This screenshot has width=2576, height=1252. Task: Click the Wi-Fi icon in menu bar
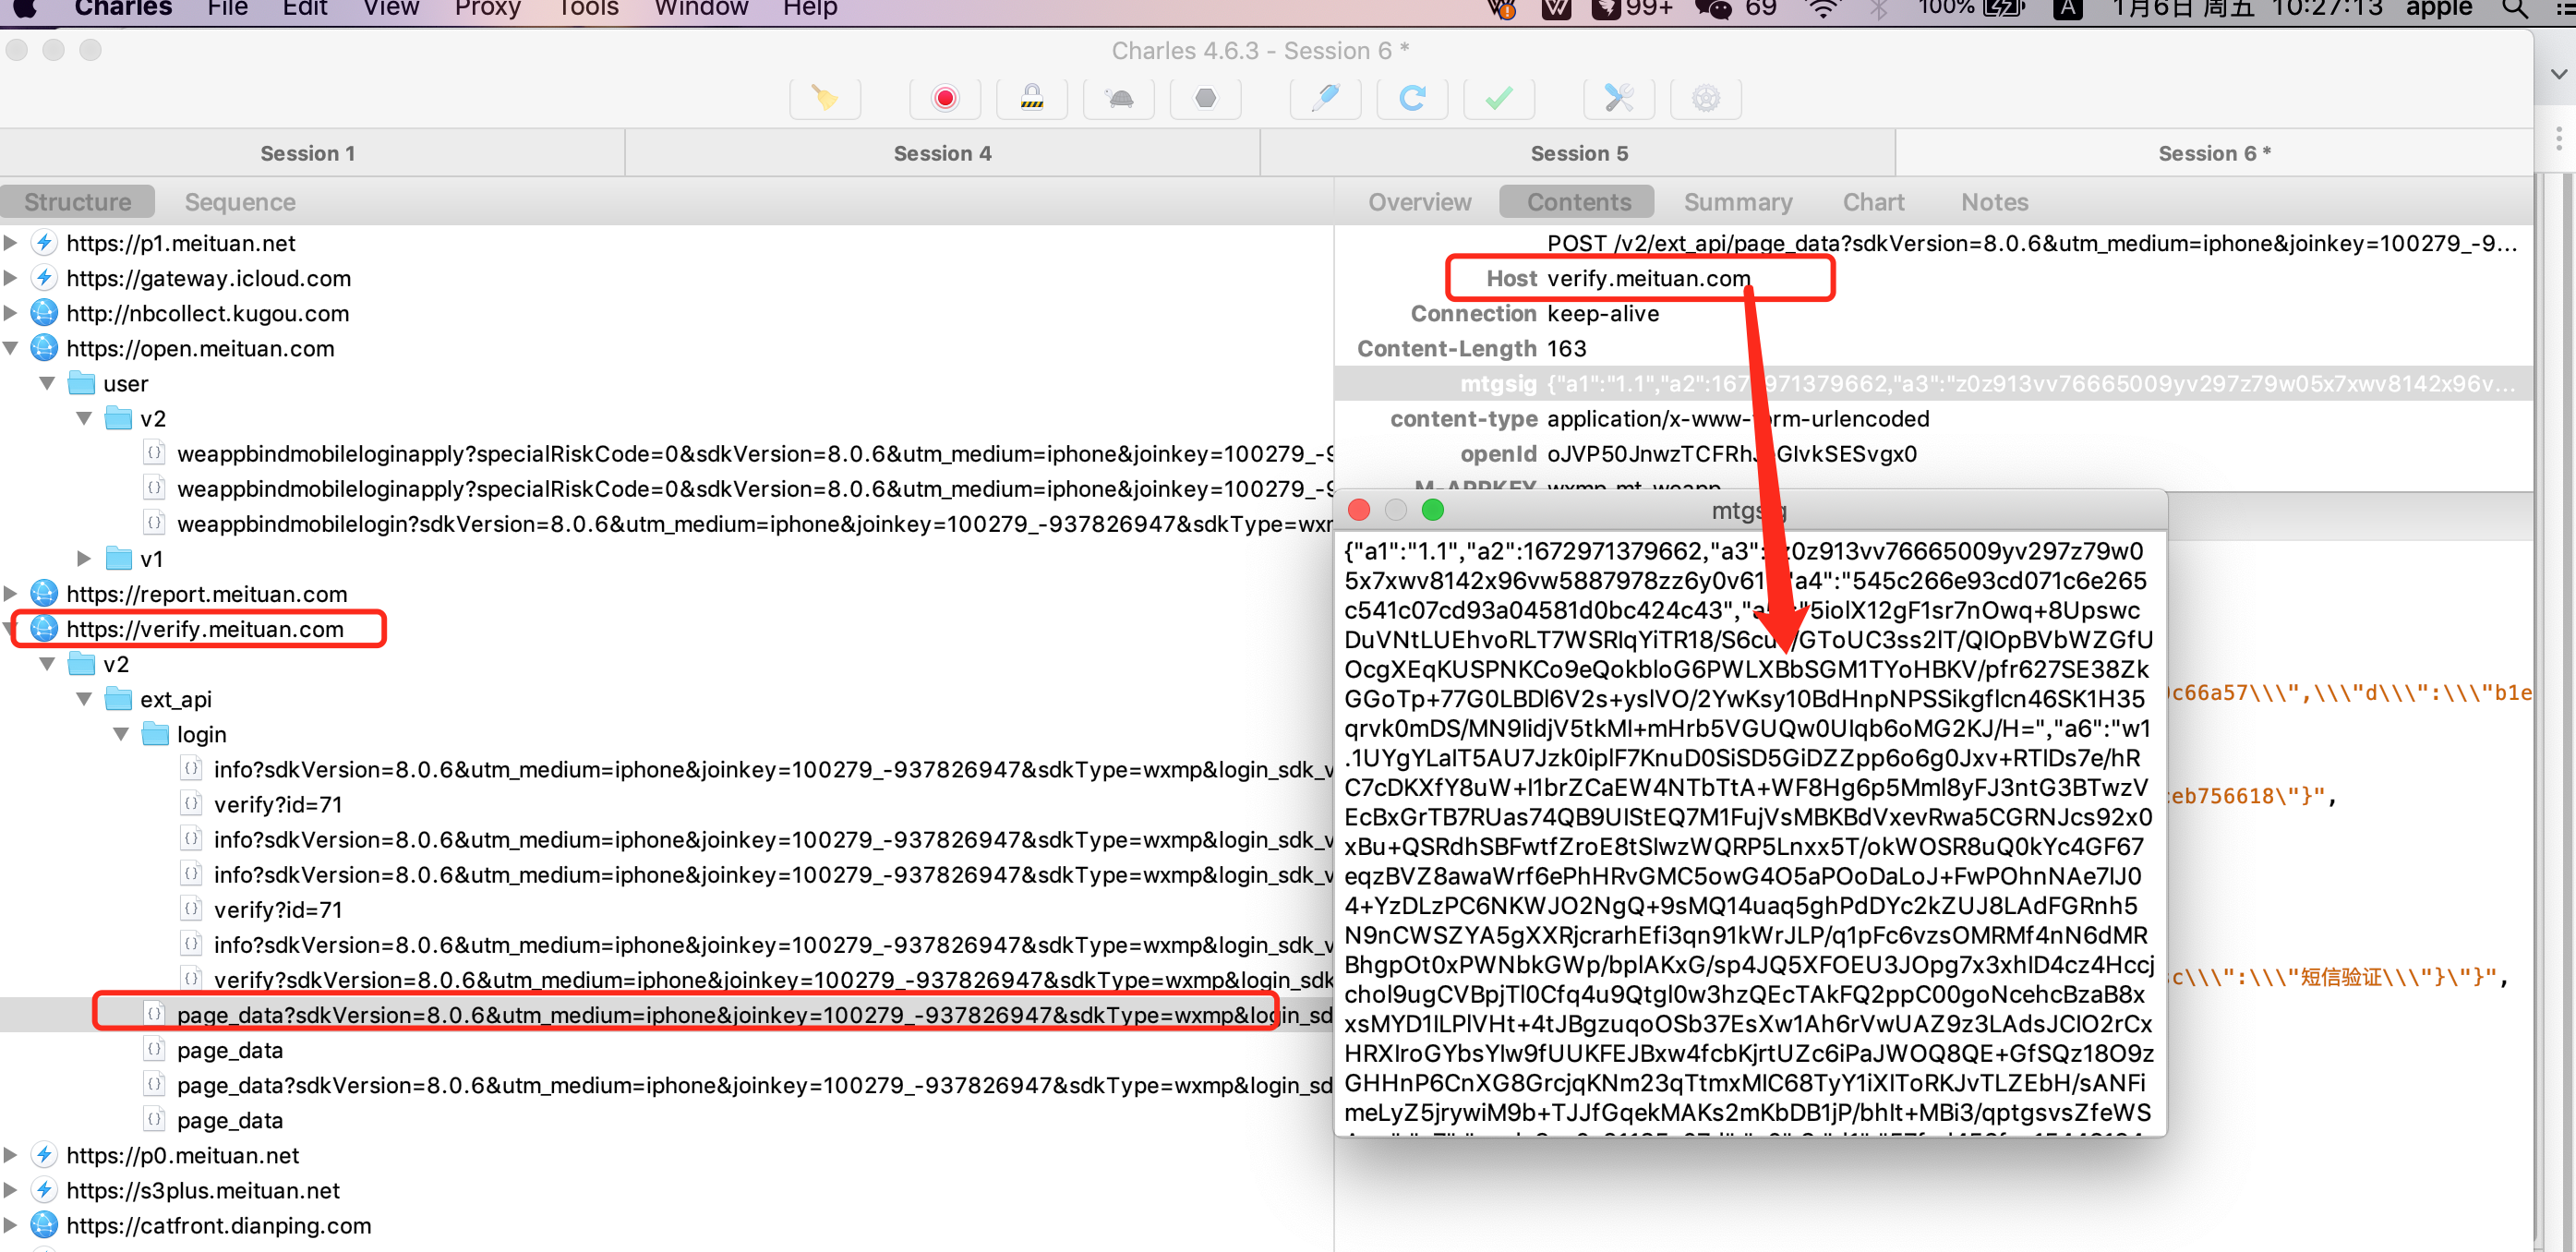pyautogui.click(x=1823, y=9)
